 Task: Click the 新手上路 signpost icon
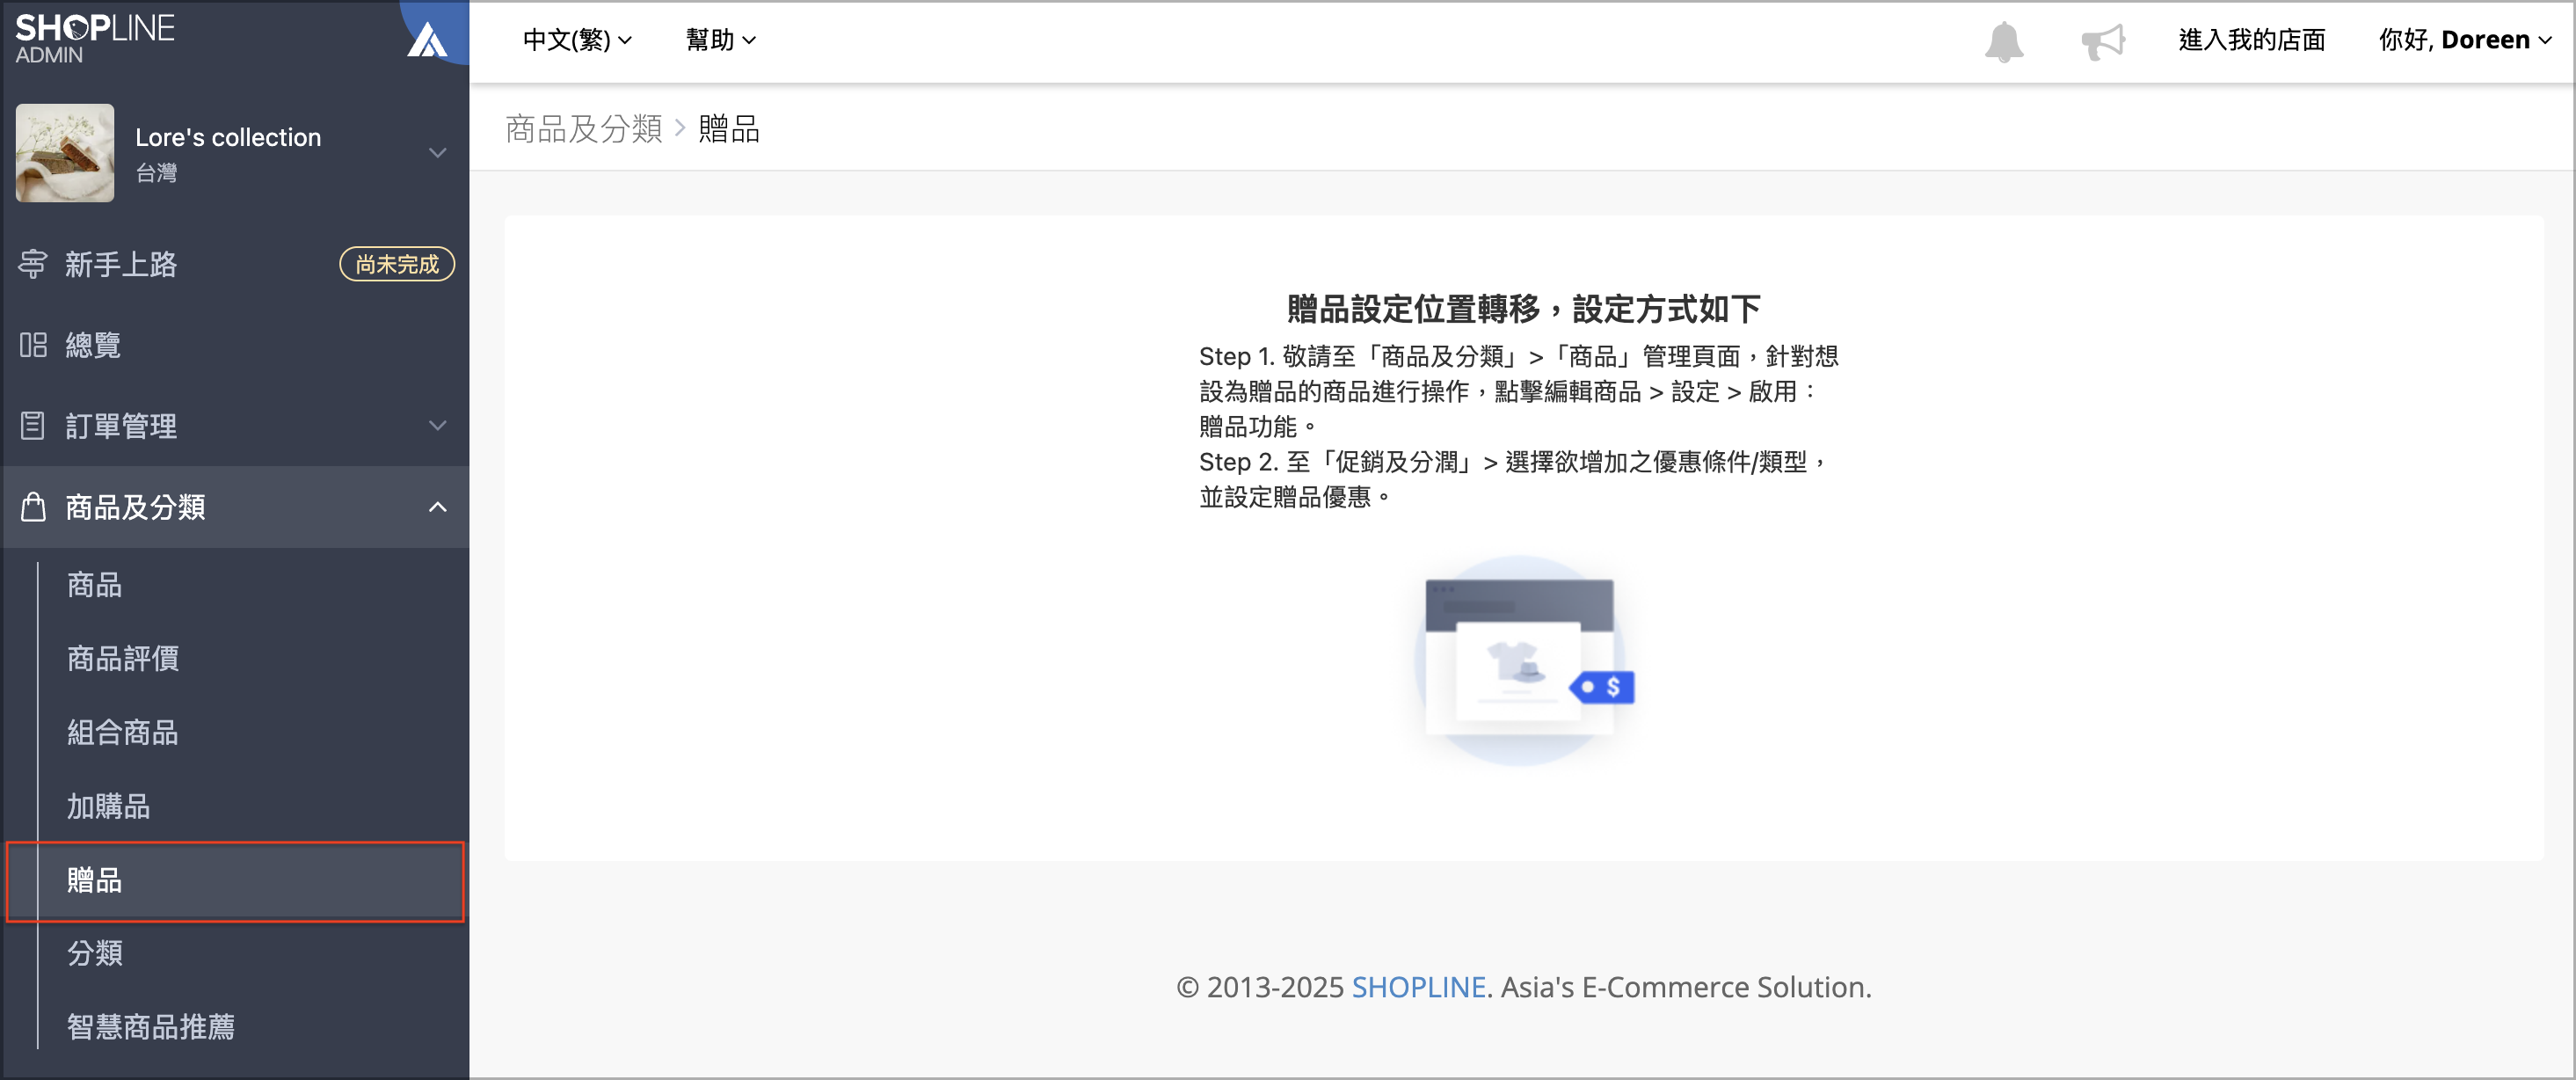33,264
